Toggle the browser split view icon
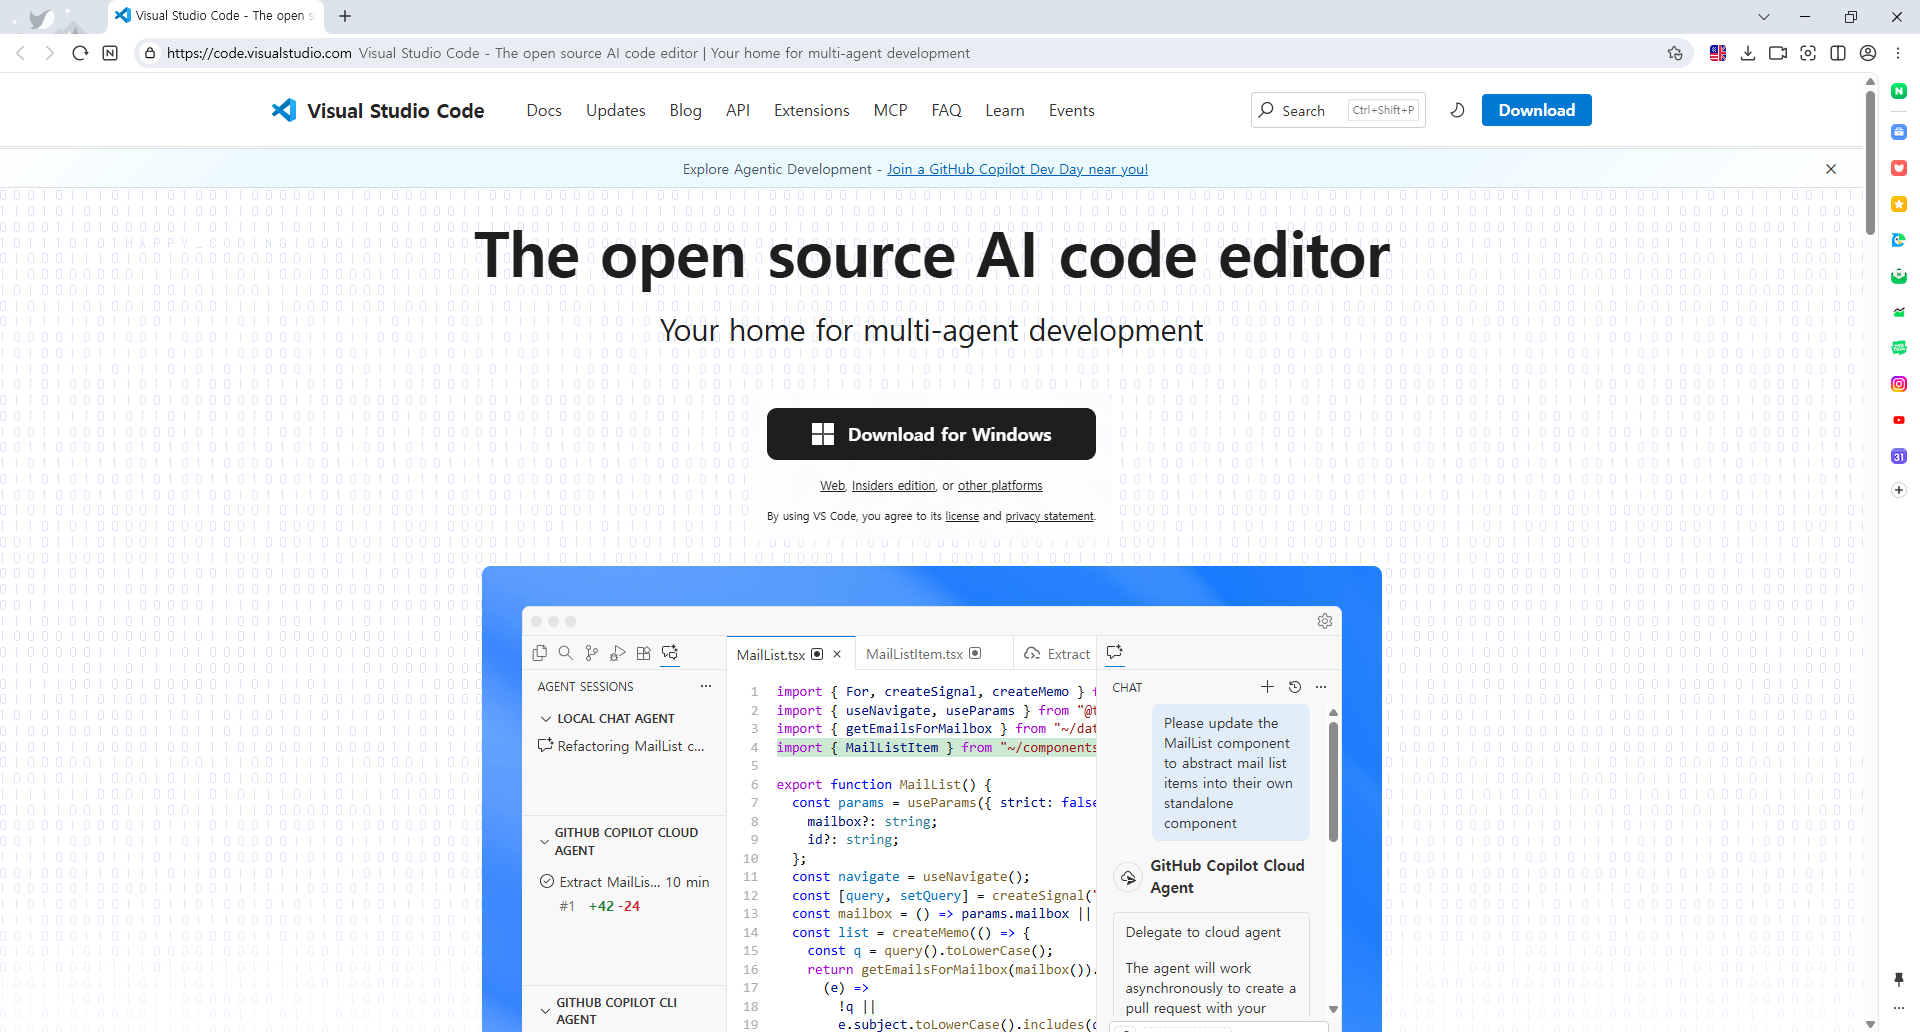This screenshot has width=1920, height=1032. [1838, 53]
